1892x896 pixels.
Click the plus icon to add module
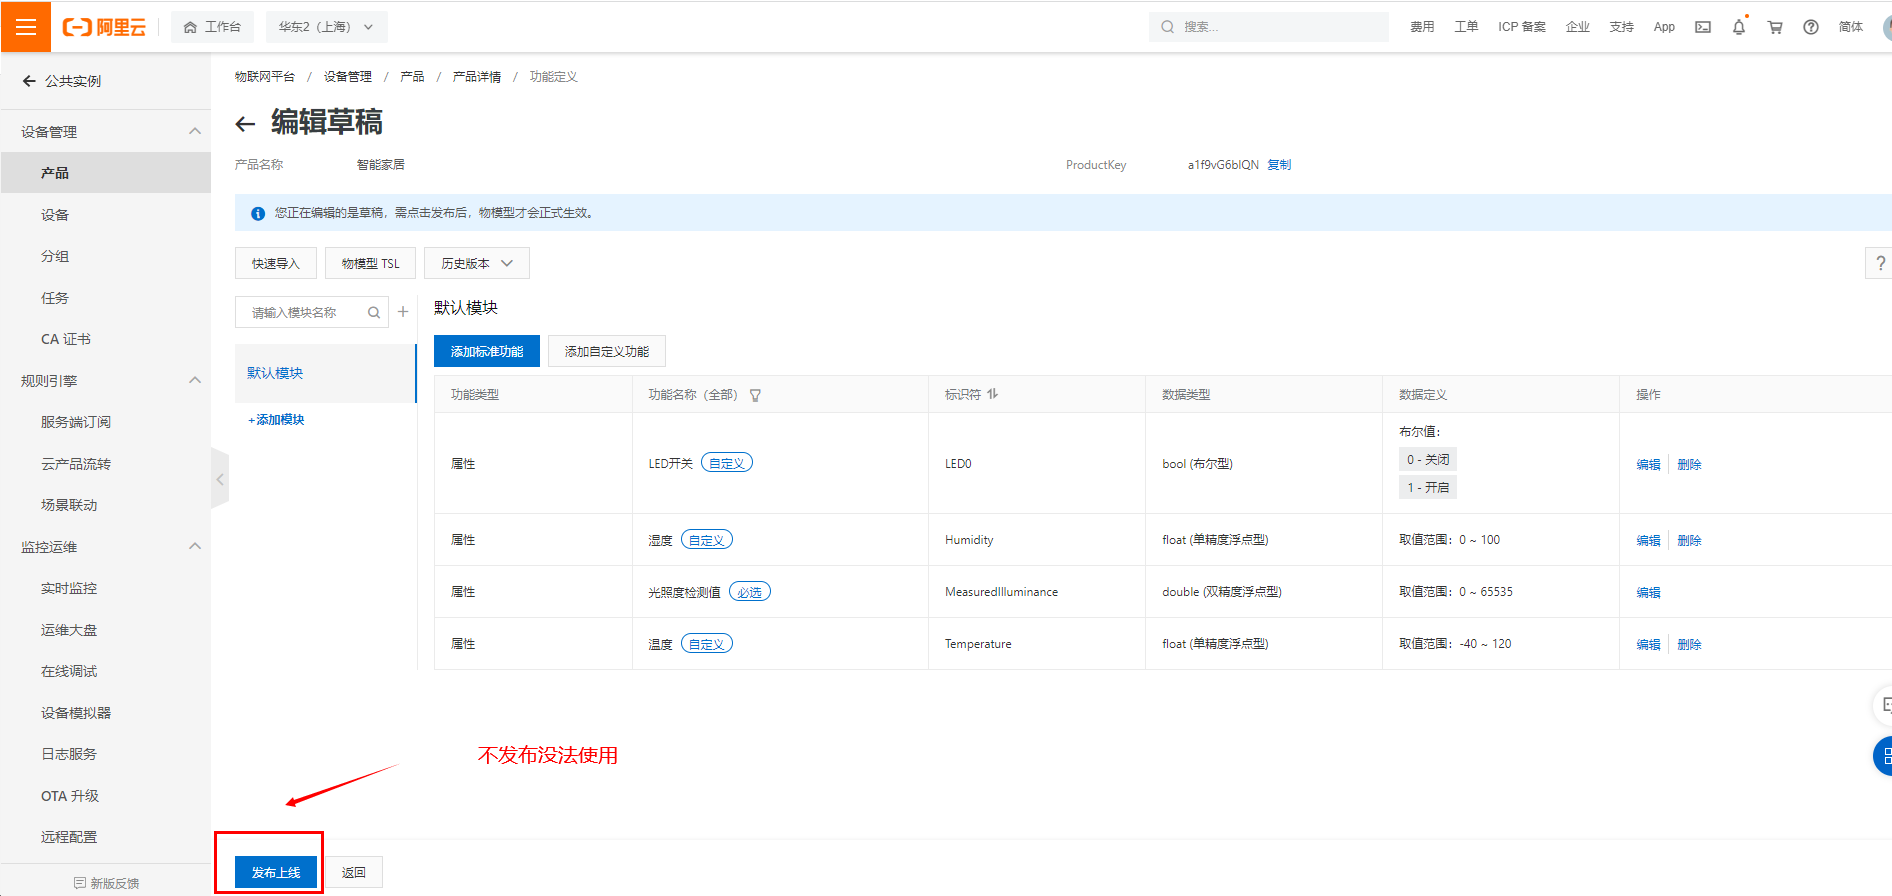tap(403, 312)
